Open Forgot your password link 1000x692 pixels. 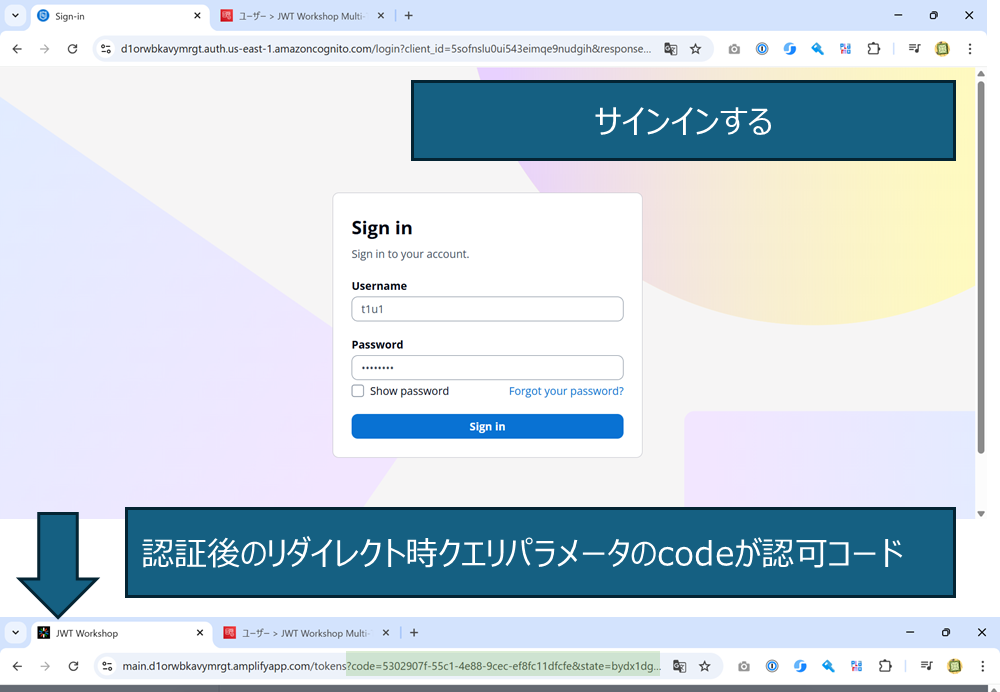(566, 391)
